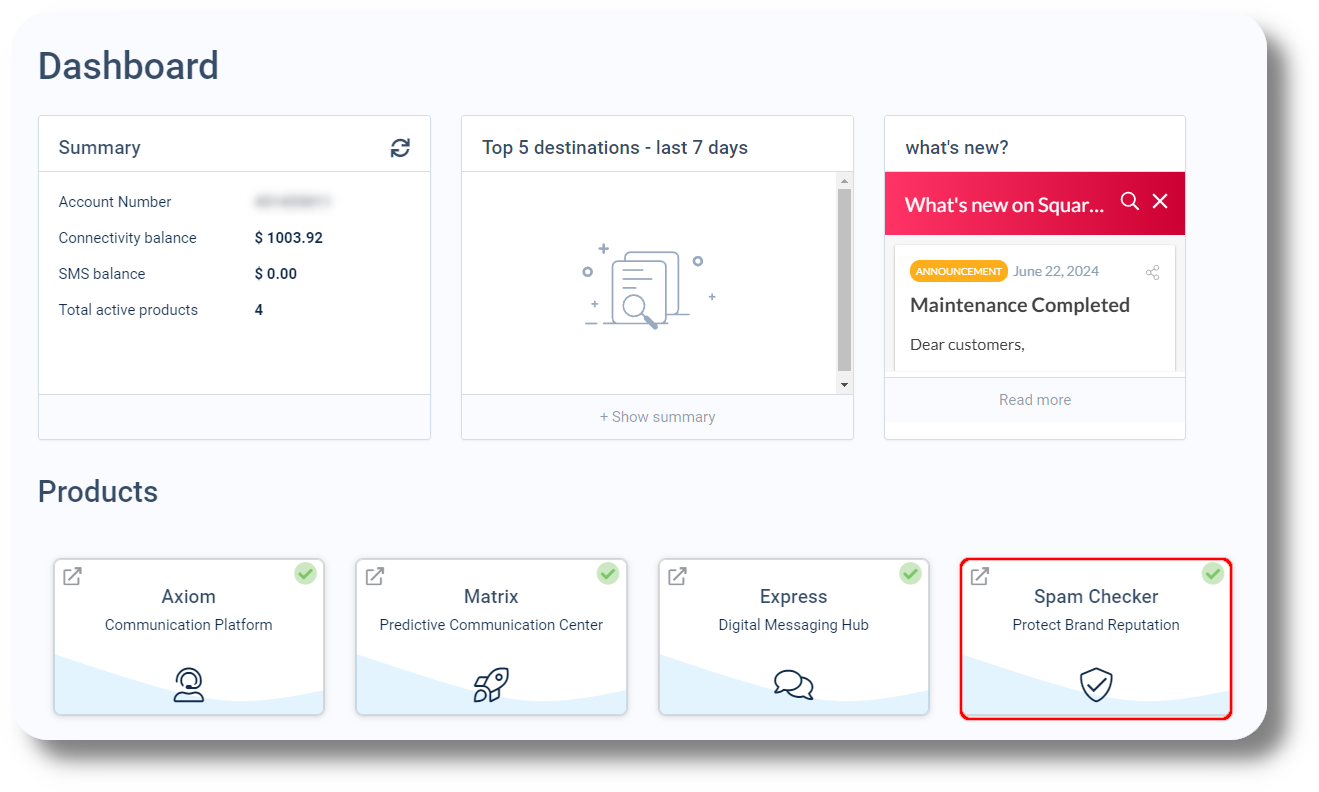Click the Communication Platform subtitle
1319x792 pixels.
point(189,625)
